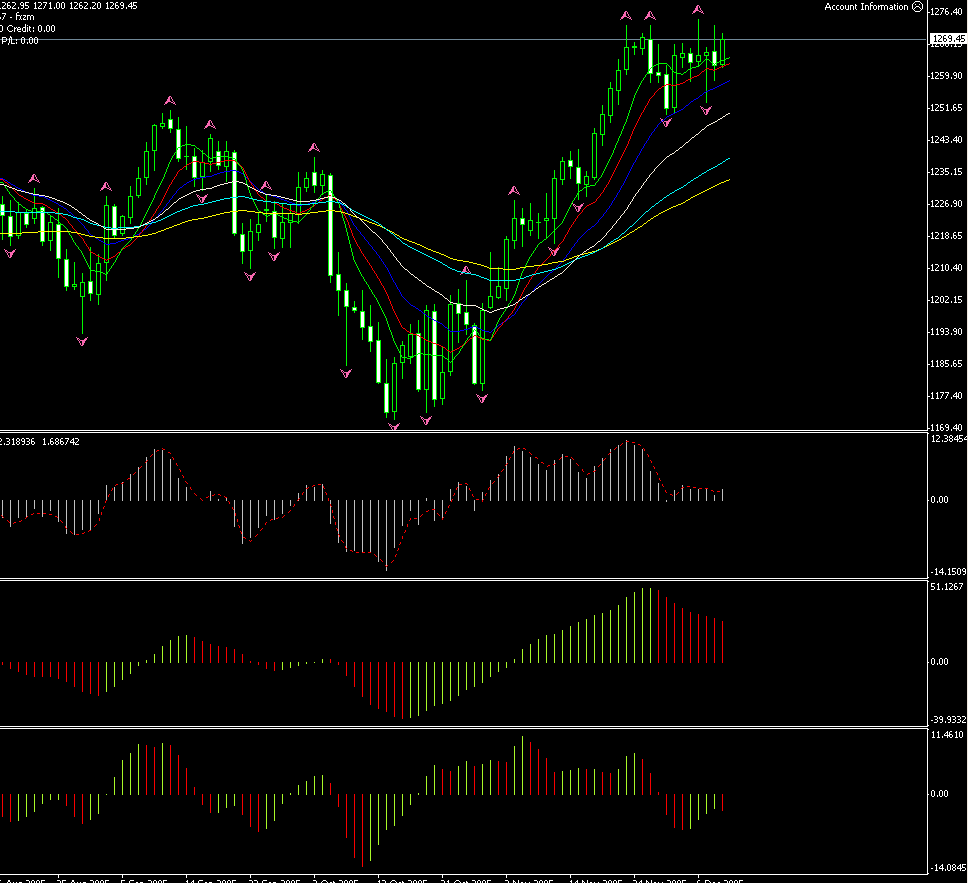Viewport: 968px width, 883px height.
Task: Click the 1193.90 price axis label
Action: pos(948,332)
